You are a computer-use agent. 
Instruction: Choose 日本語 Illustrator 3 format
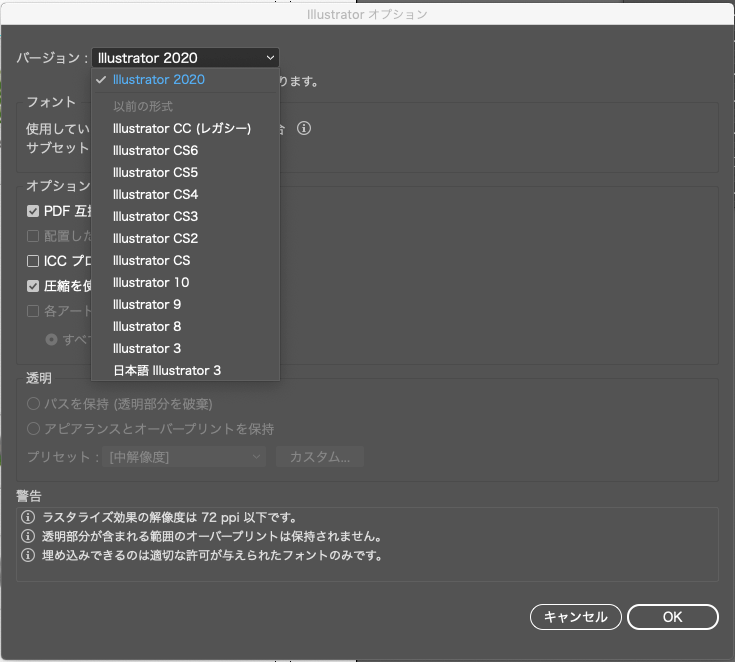(x=185, y=370)
